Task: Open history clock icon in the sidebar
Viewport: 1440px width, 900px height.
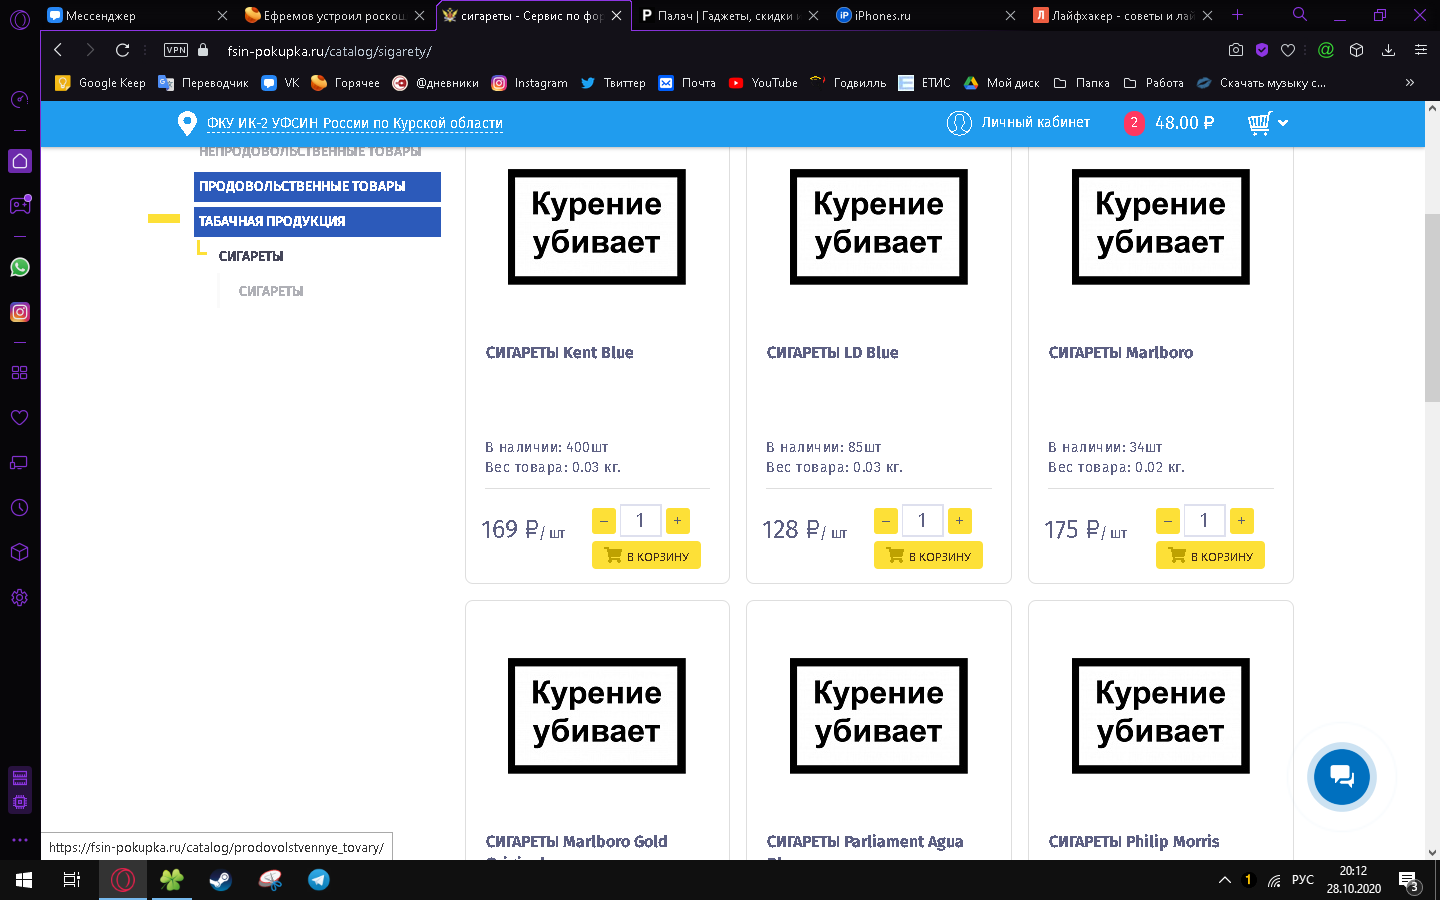Action: pos(19,507)
